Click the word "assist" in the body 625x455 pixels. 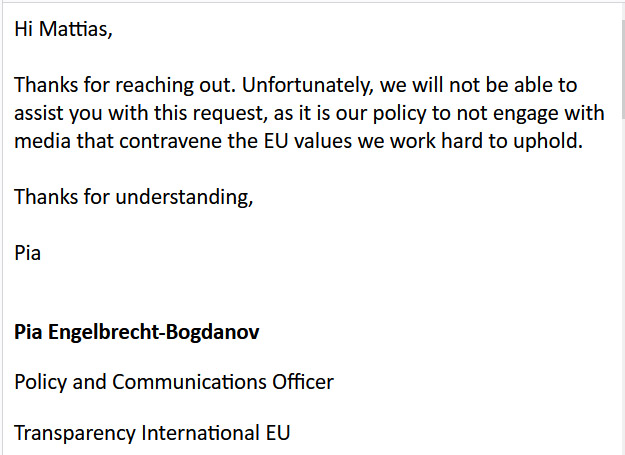click(x=39, y=113)
